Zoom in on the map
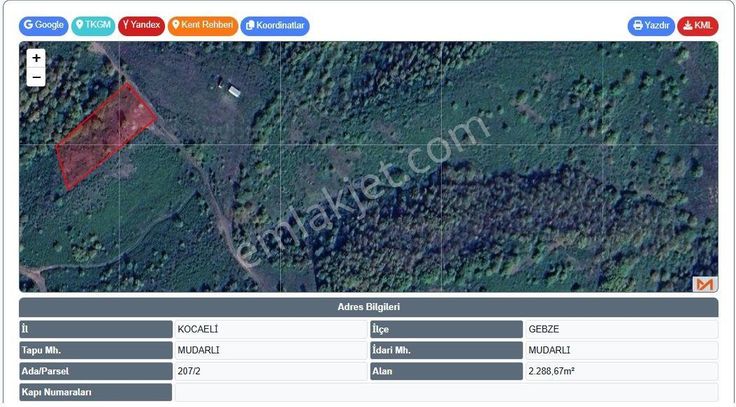Image resolution: width=736 pixels, height=407 pixels. (x=36, y=59)
